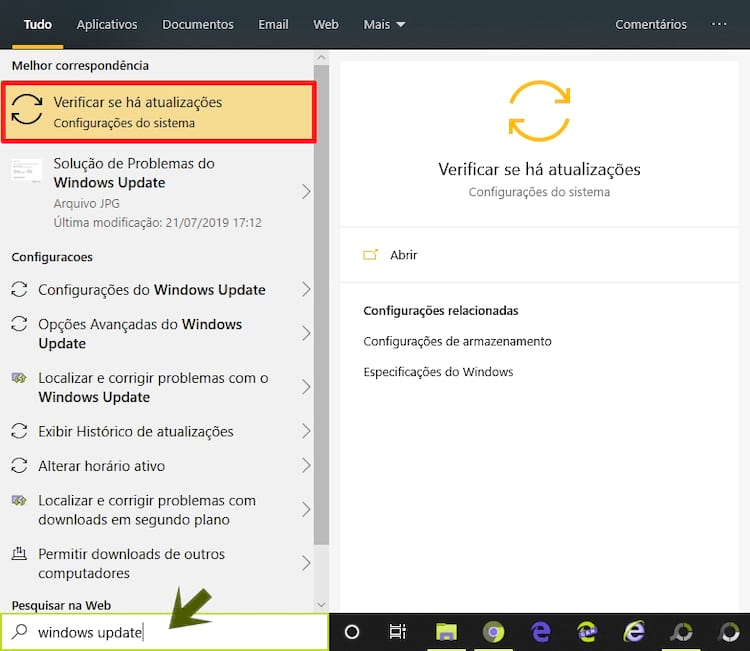Click the Abrir open-window icon
The width and height of the screenshot is (750, 651).
point(371,255)
